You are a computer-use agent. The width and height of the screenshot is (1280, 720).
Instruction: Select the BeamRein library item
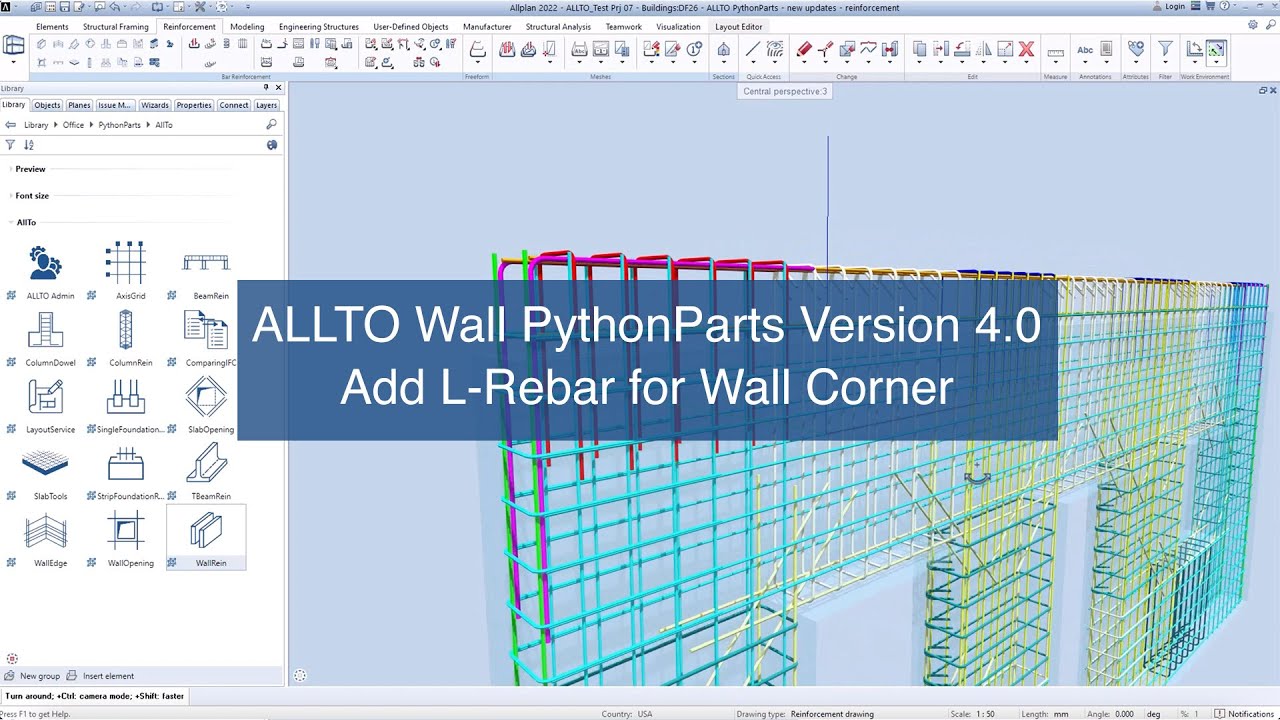206,270
